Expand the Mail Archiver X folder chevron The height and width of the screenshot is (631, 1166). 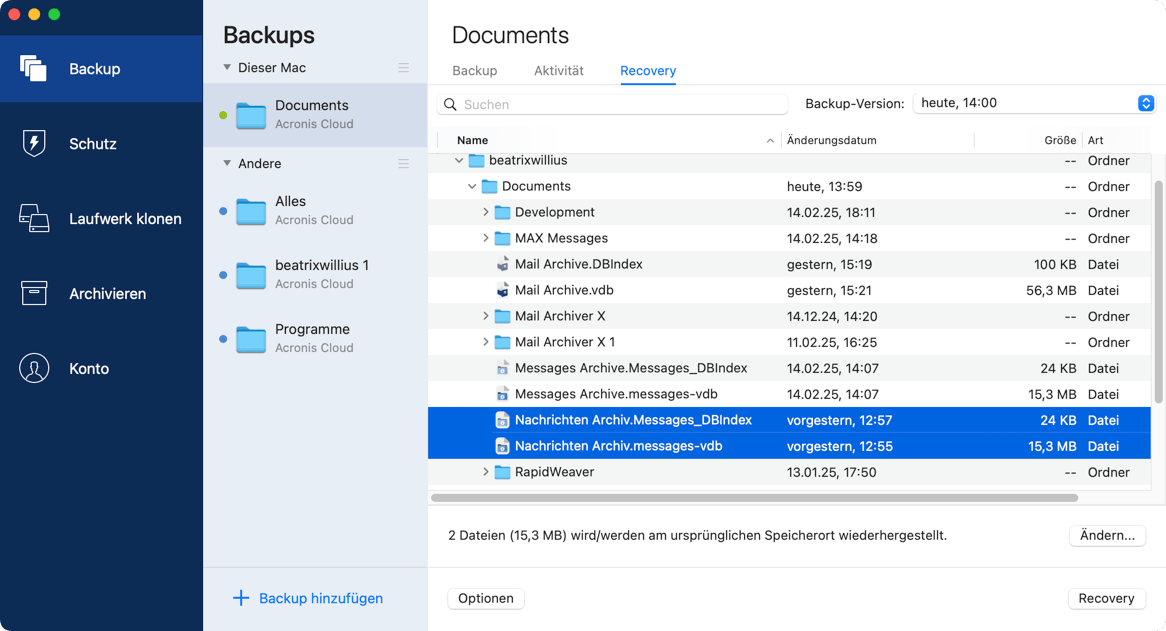[486, 317]
